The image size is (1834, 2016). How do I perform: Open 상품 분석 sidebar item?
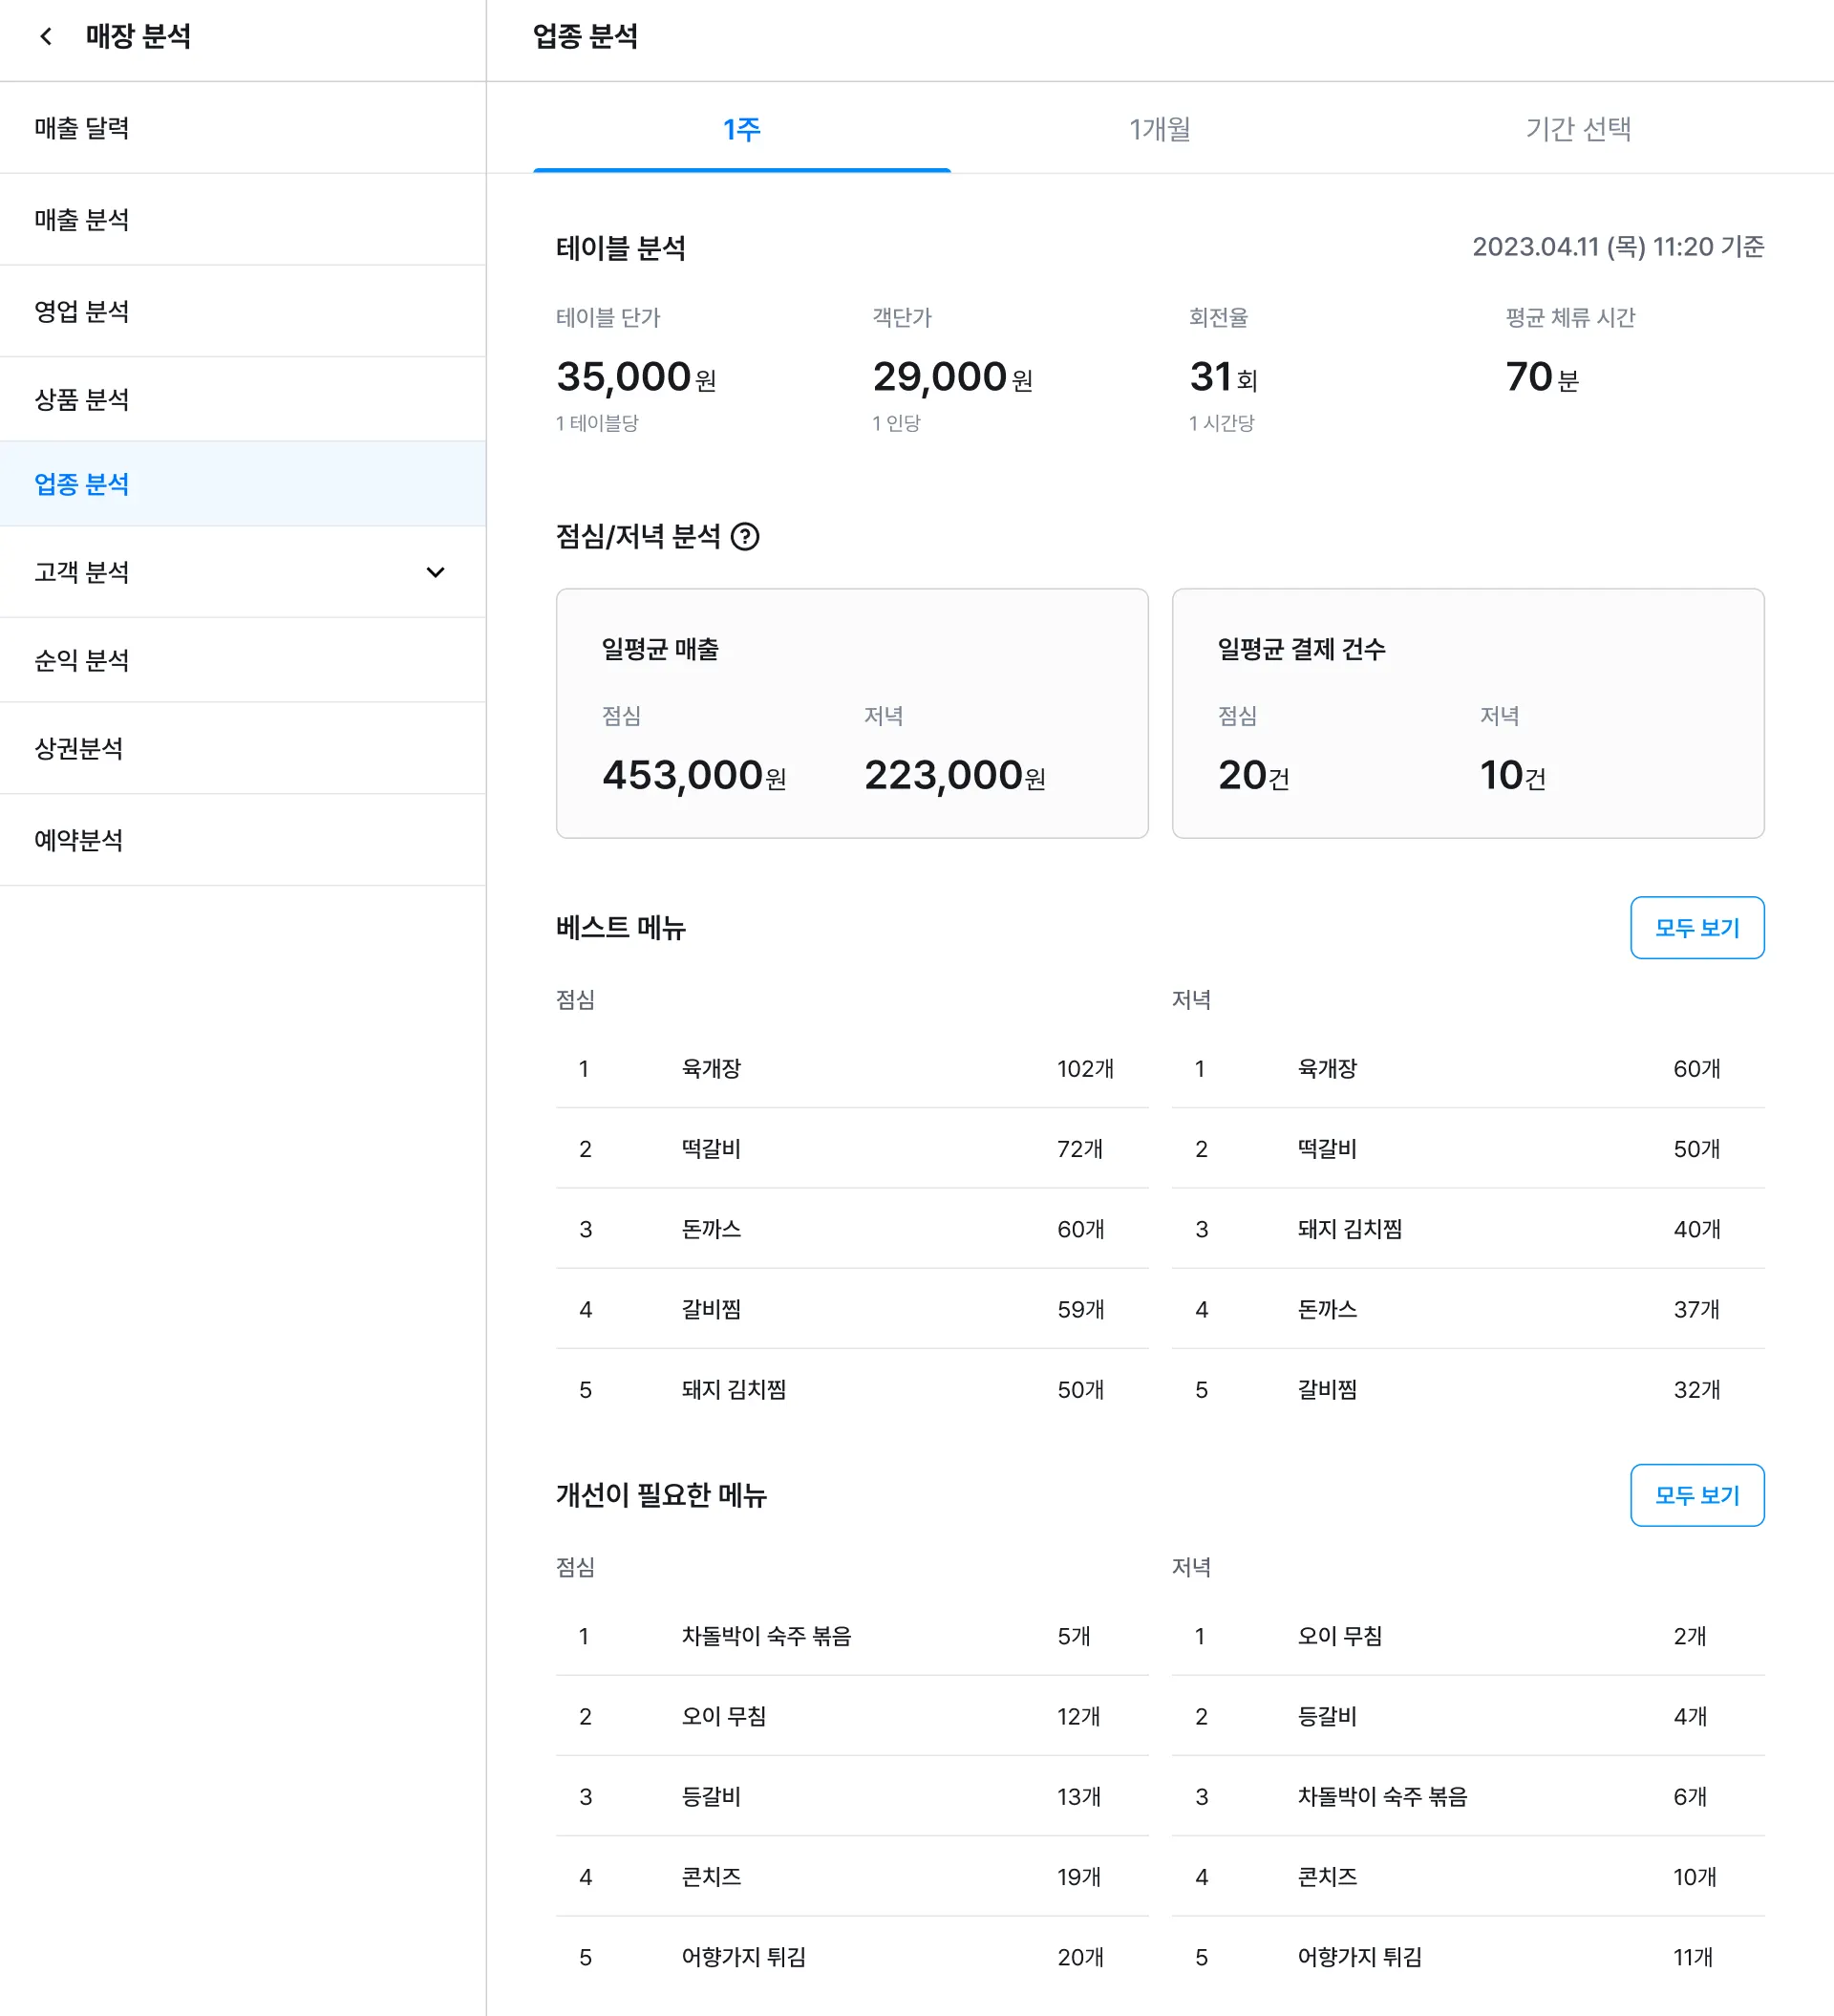(82, 399)
